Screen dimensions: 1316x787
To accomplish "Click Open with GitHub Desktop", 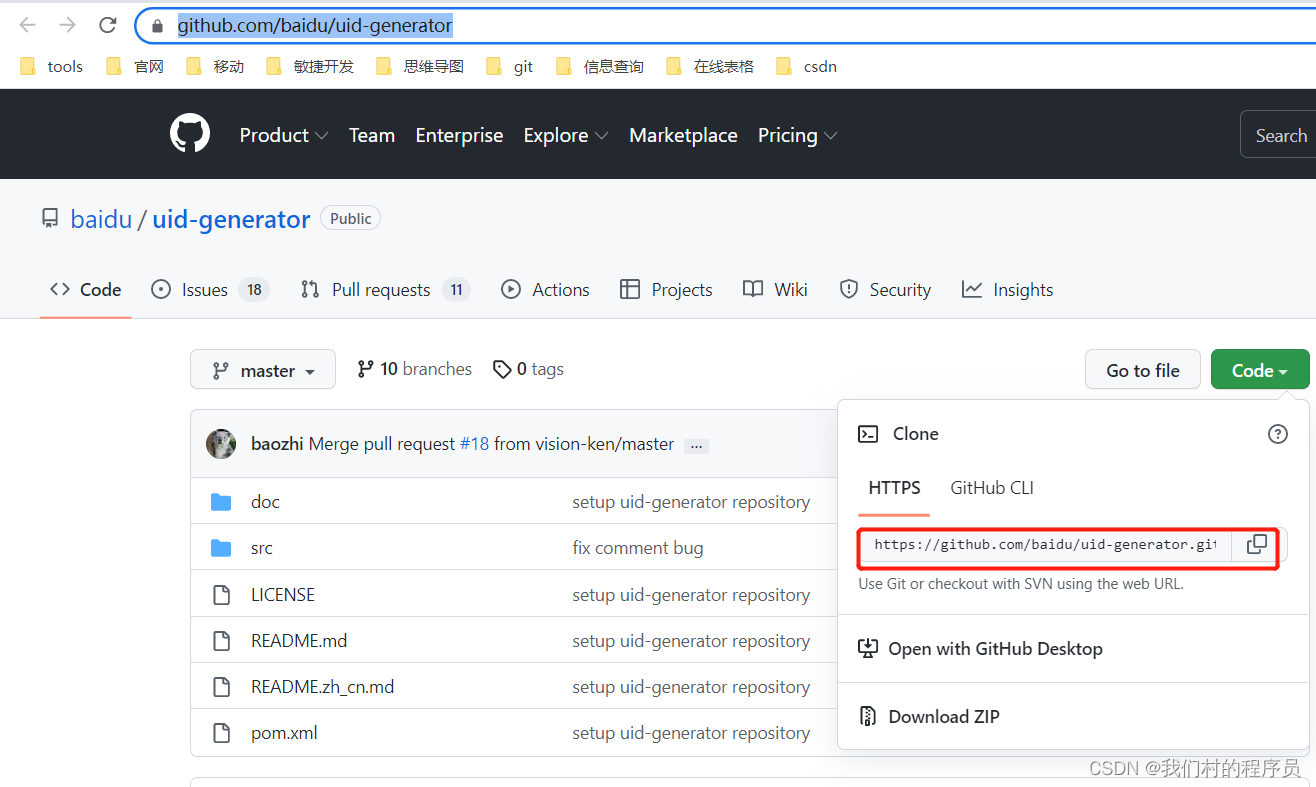I will pos(995,649).
